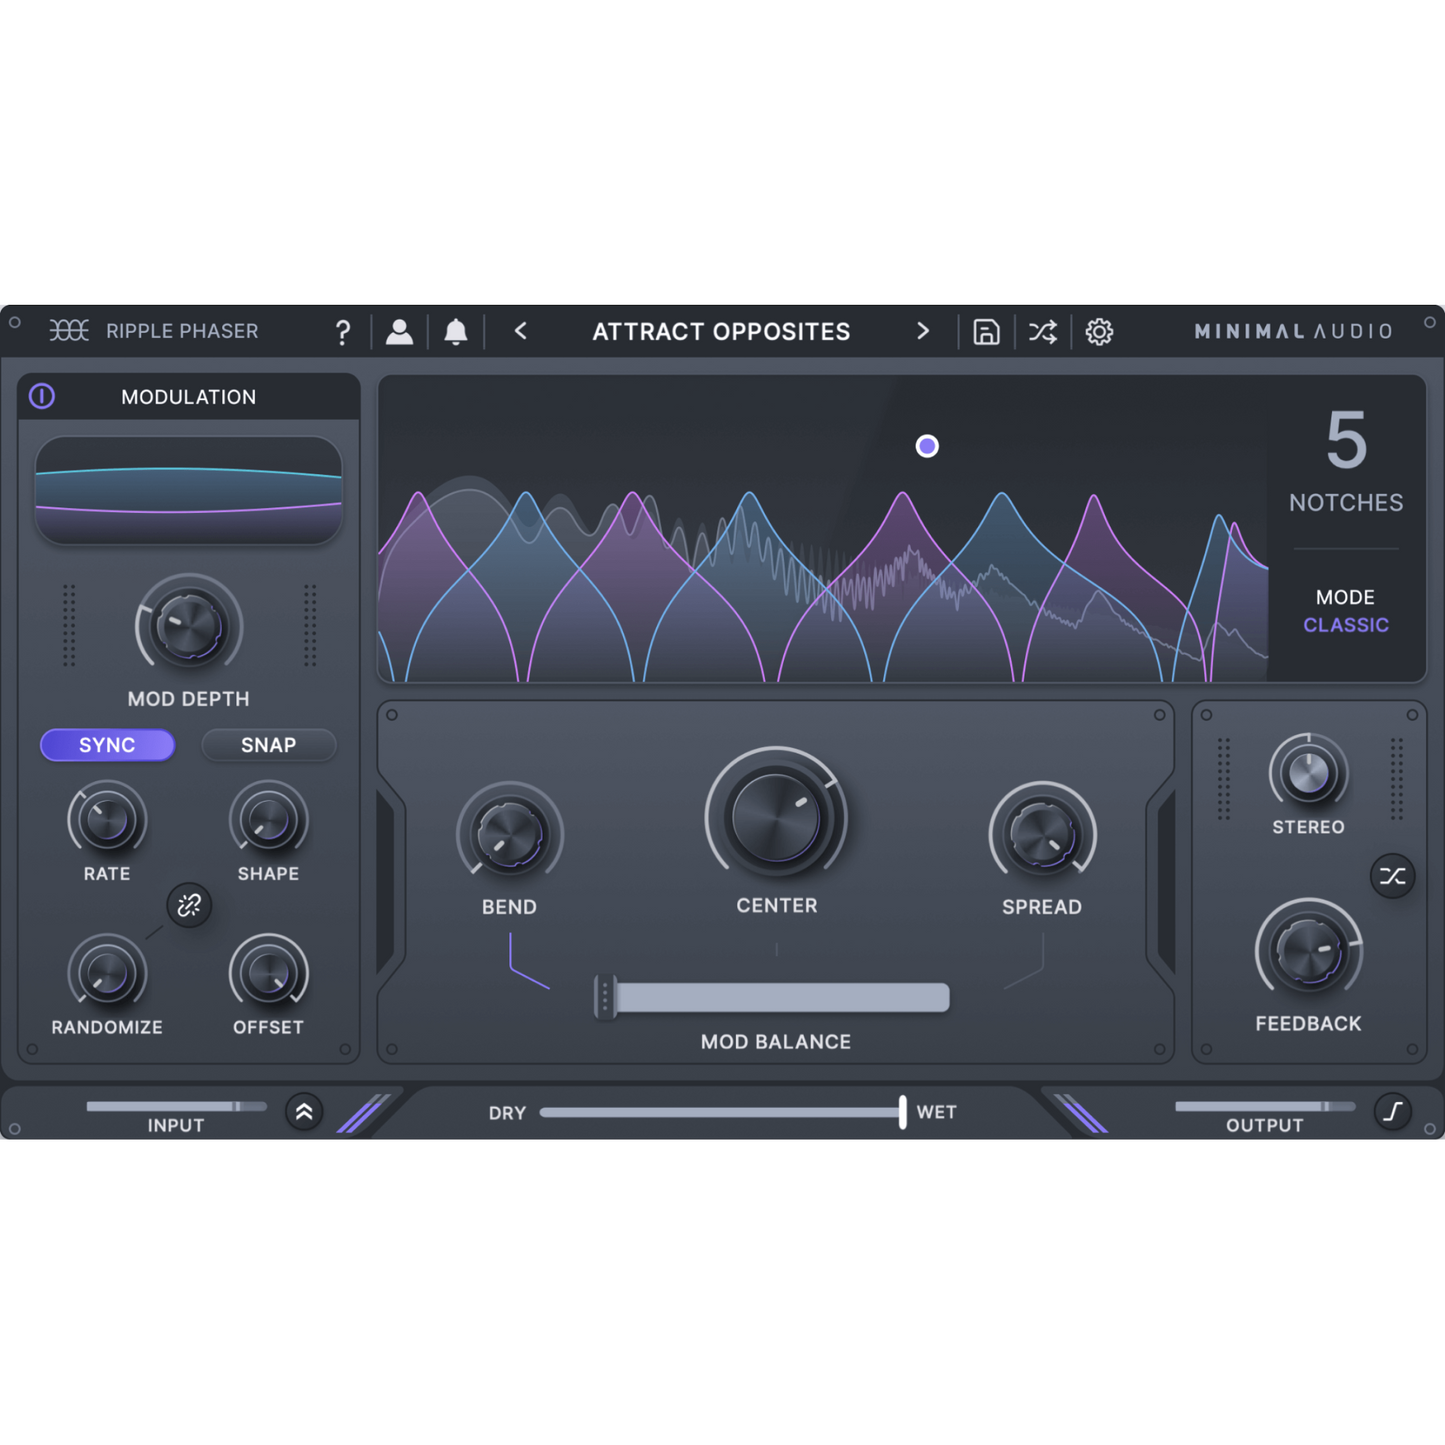
Task: Advance to the next preset with the right arrow
Action: (923, 331)
